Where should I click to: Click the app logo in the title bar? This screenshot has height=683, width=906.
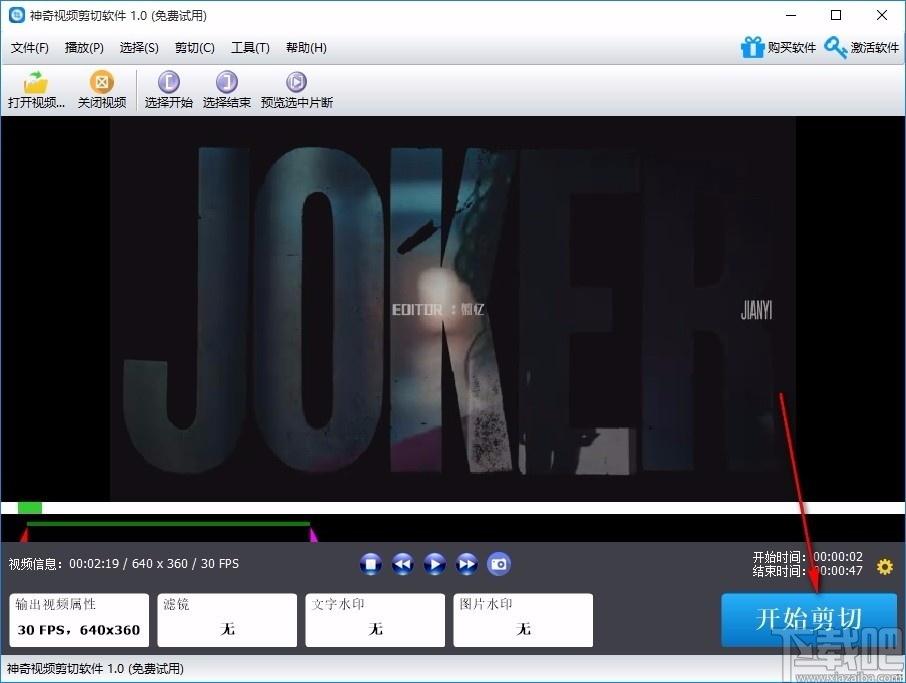(17, 15)
